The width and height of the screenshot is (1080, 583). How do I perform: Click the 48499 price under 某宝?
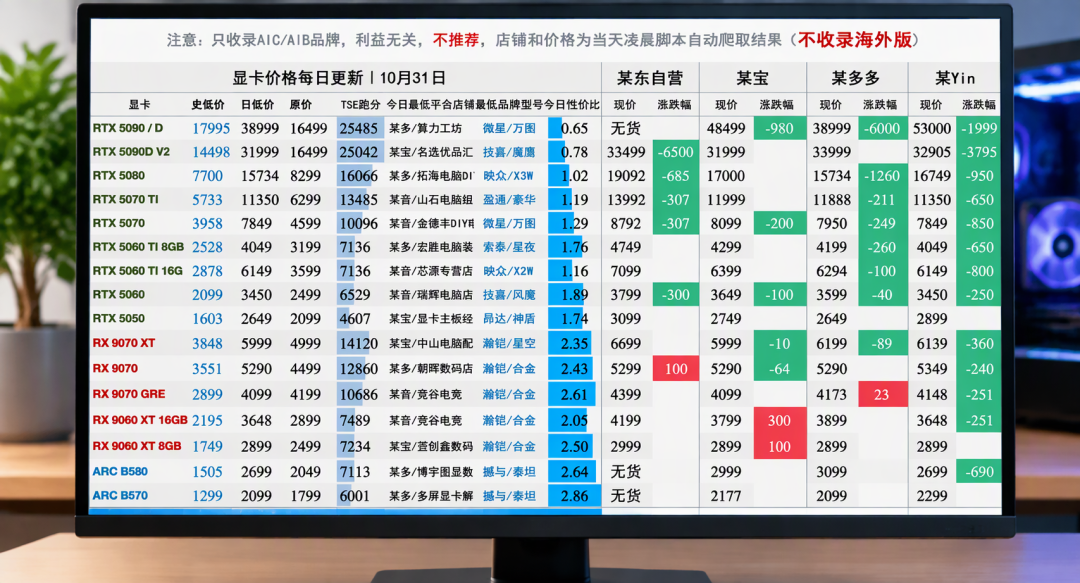726,128
